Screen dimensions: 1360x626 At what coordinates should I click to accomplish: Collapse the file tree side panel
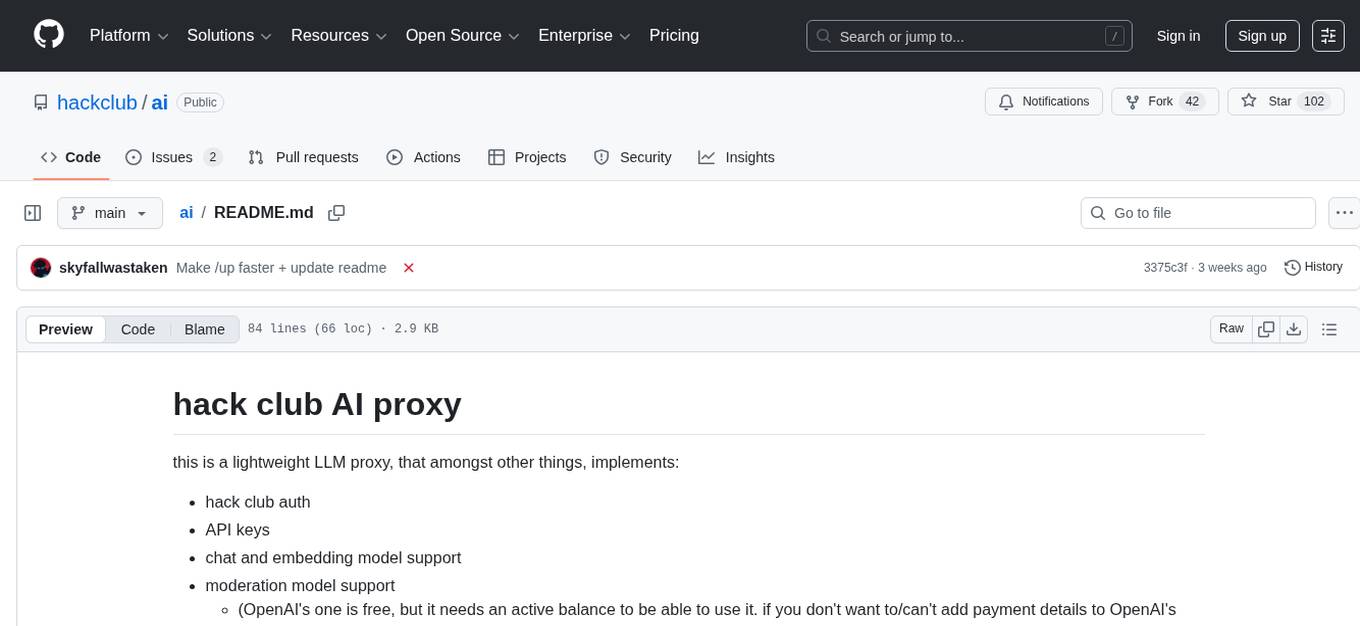33,213
